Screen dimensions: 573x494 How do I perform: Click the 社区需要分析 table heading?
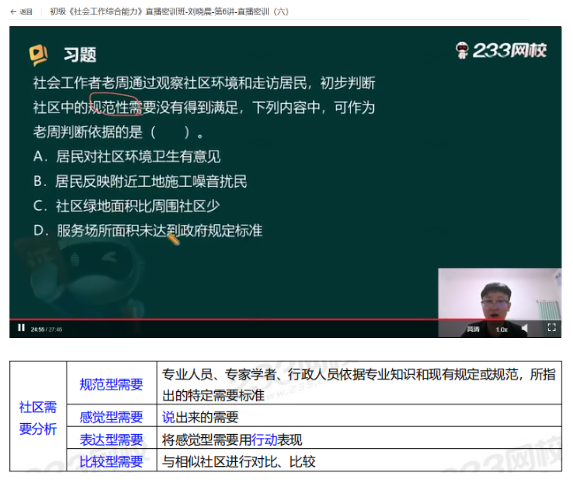click(38, 418)
